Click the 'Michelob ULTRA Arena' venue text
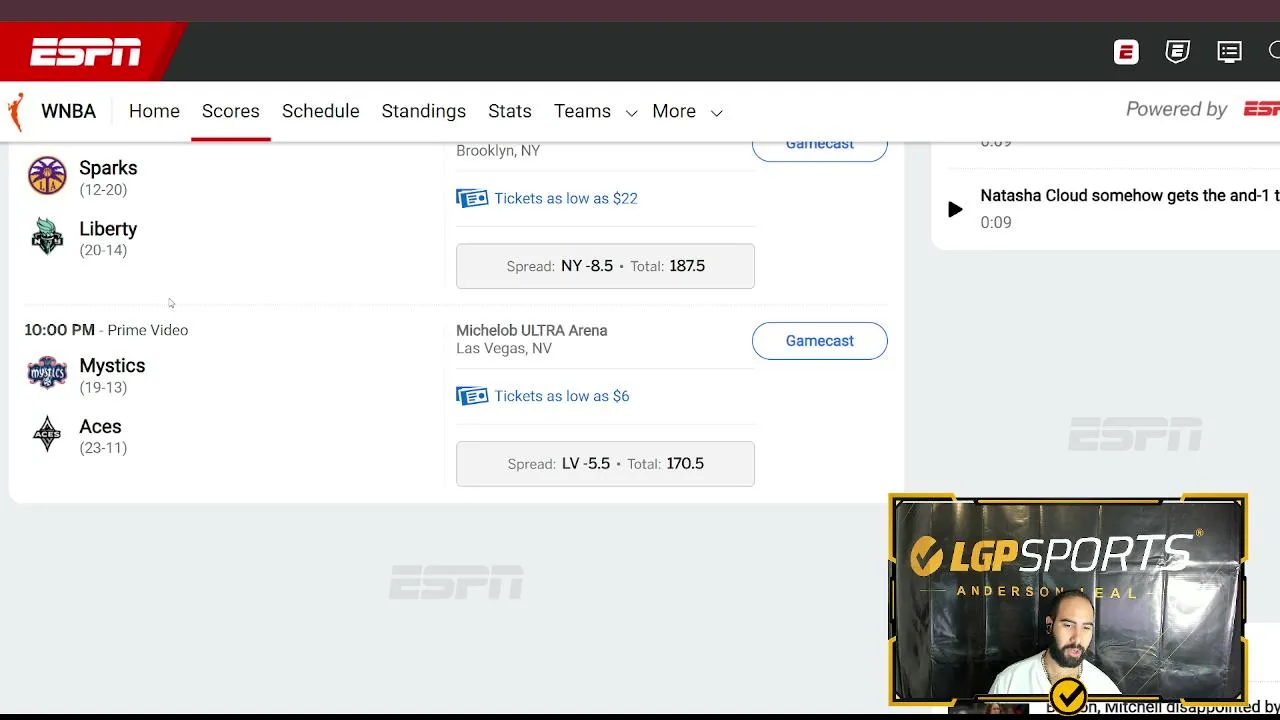 coord(532,331)
